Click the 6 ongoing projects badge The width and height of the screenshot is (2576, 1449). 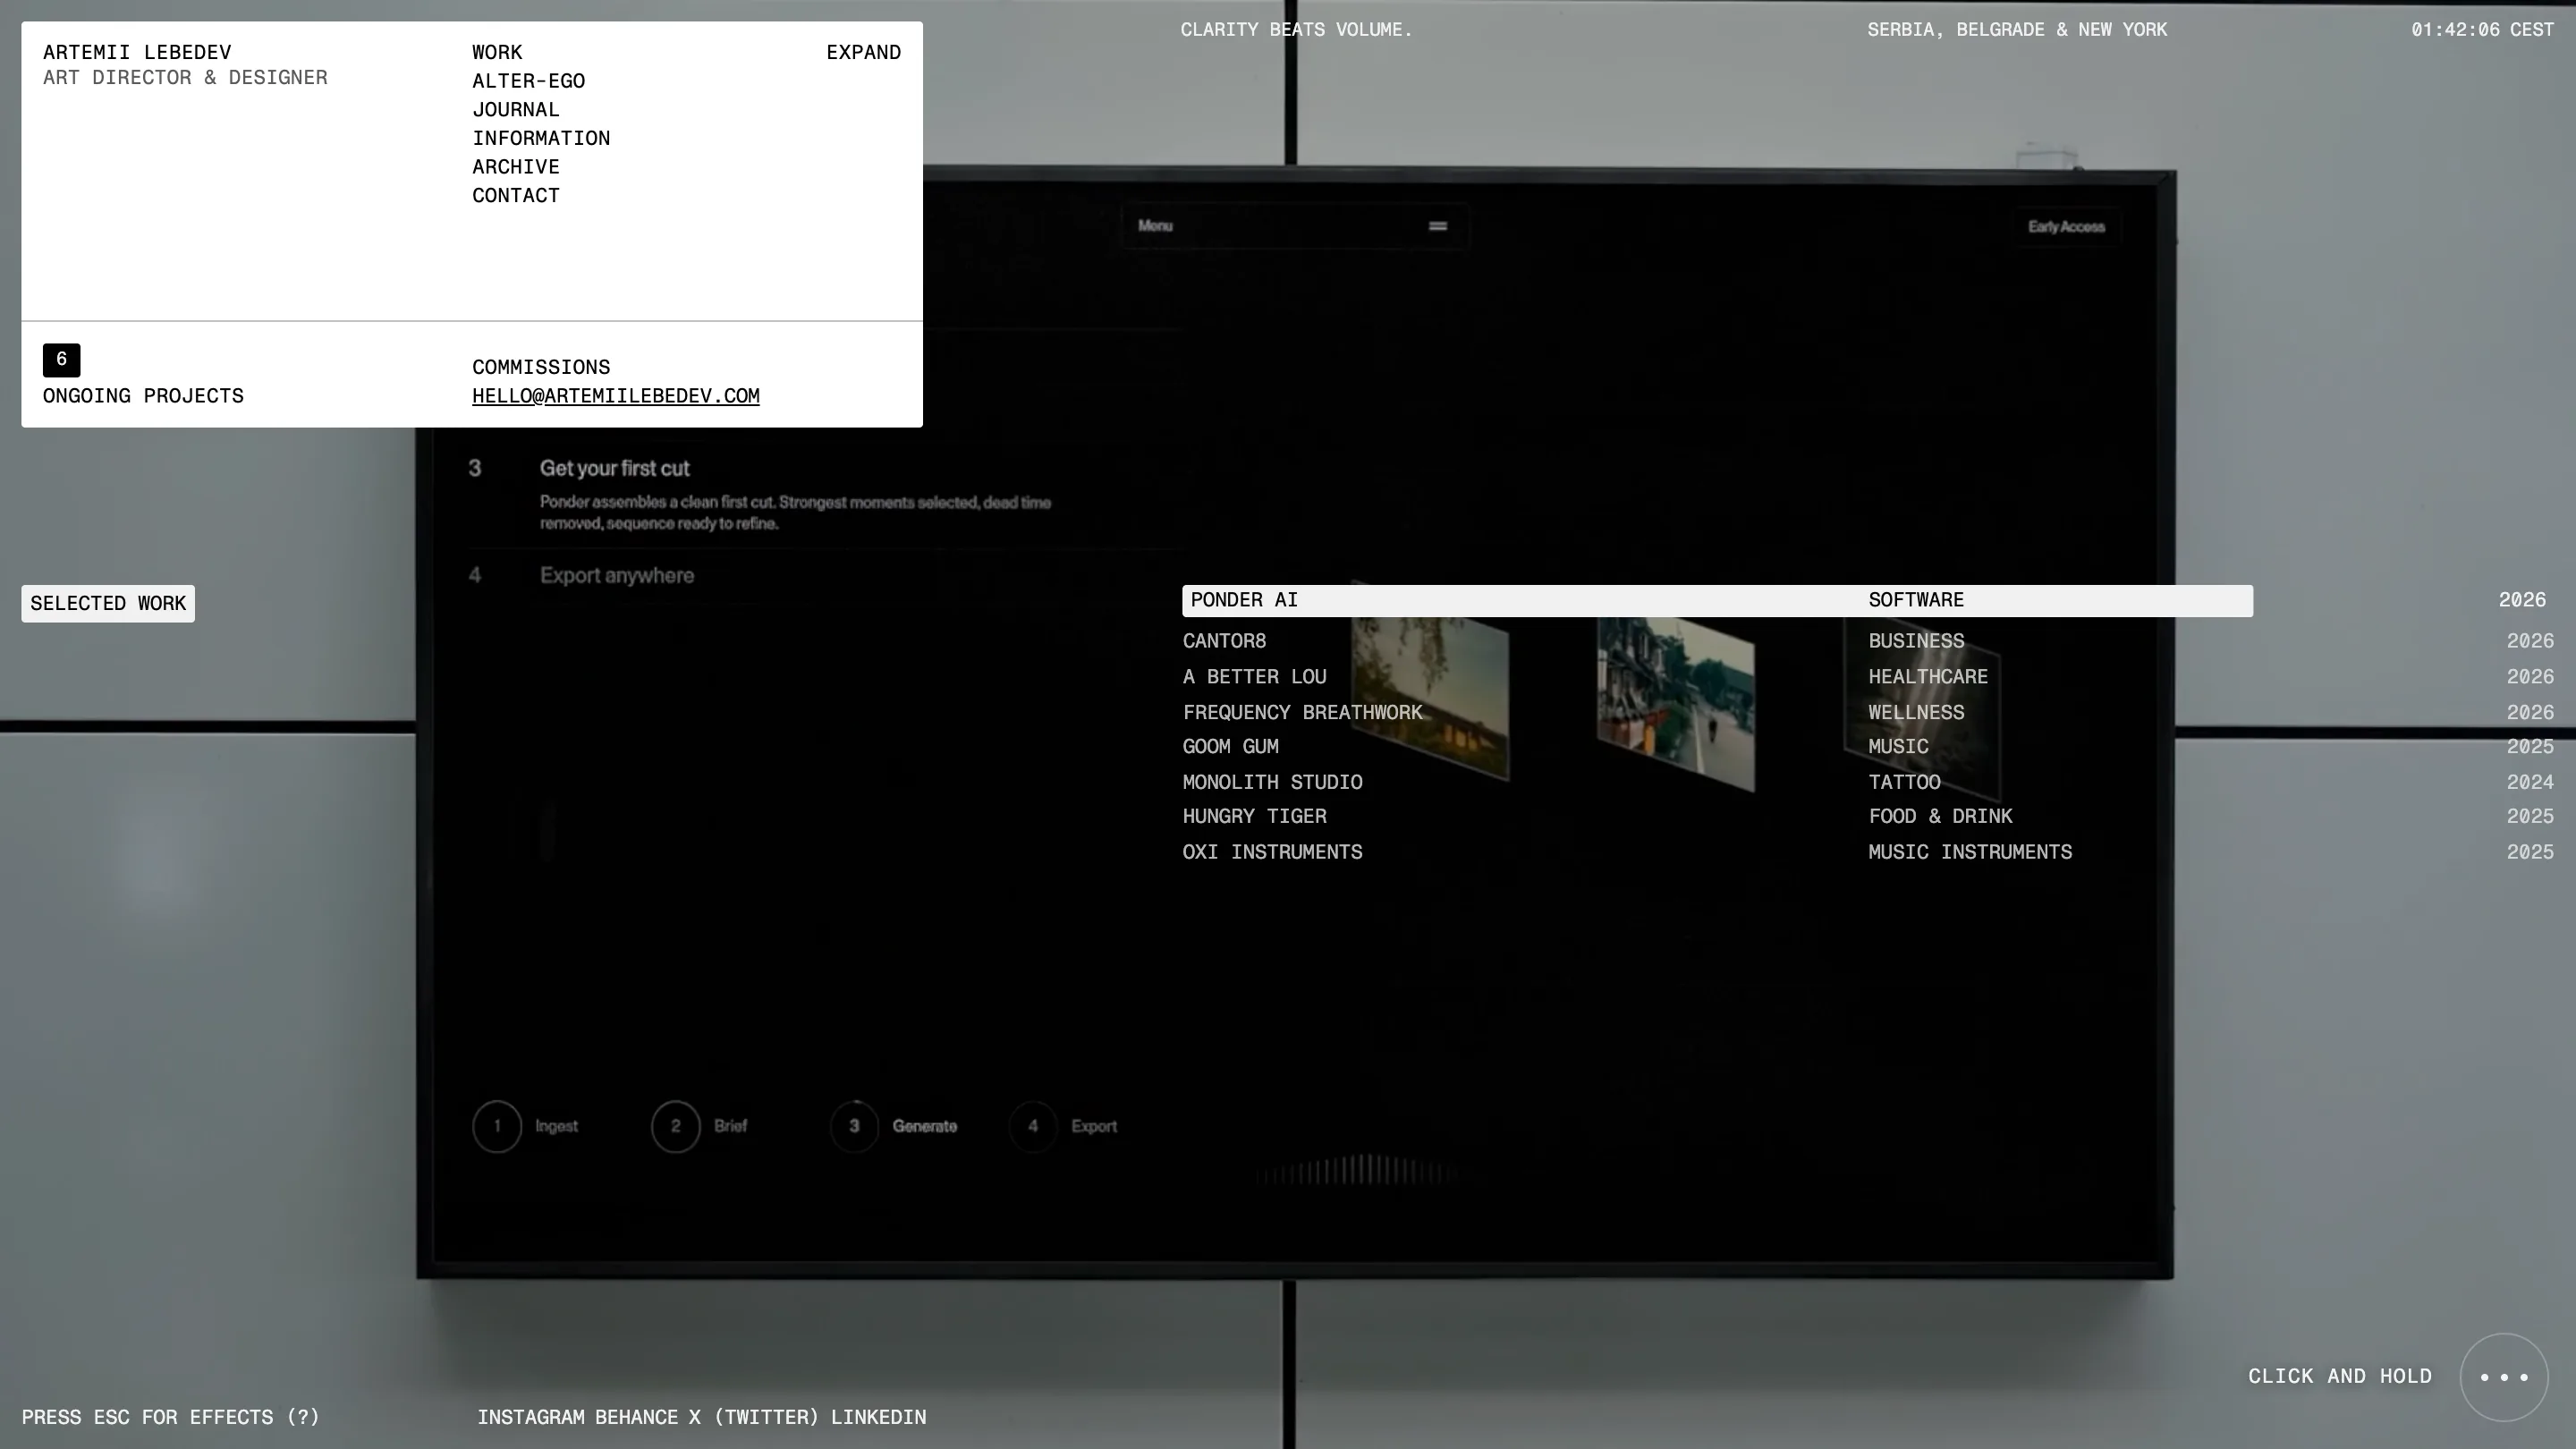point(61,359)
